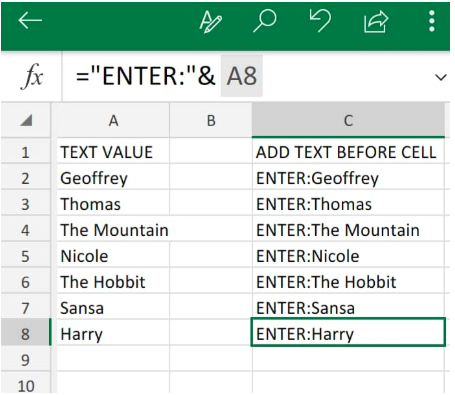Select cell containing Nicole in column A
Viewport: 455px width, 395px height.
tap(113, 256)
